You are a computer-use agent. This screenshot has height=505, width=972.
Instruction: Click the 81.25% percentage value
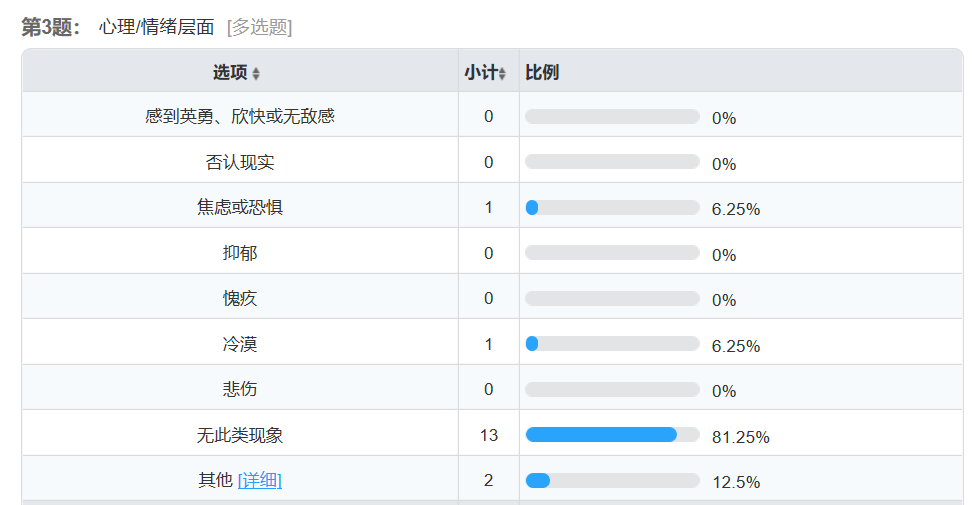(x=740, y=437)
